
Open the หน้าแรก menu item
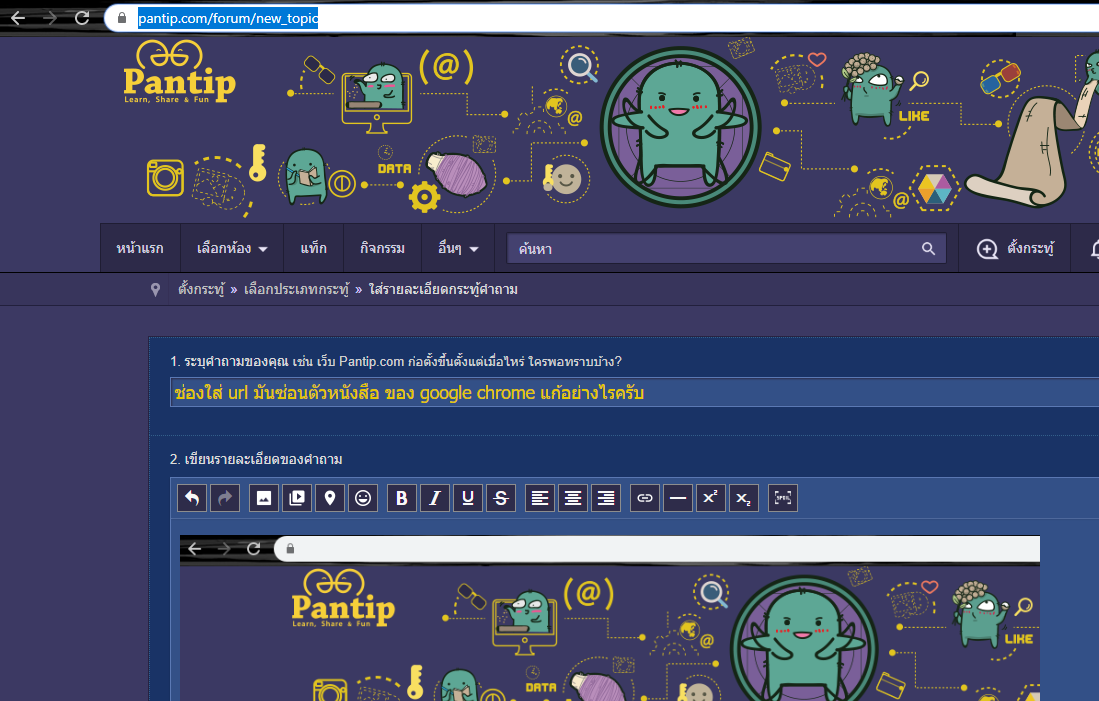pos(140,248)
